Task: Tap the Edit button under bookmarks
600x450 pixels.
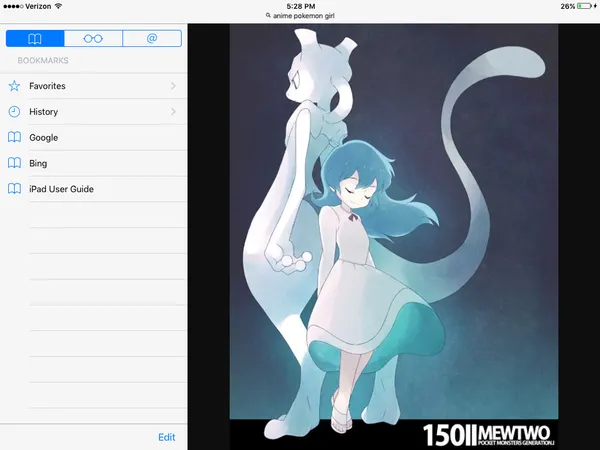Action: pyautogui.click(x=166, y=437)
